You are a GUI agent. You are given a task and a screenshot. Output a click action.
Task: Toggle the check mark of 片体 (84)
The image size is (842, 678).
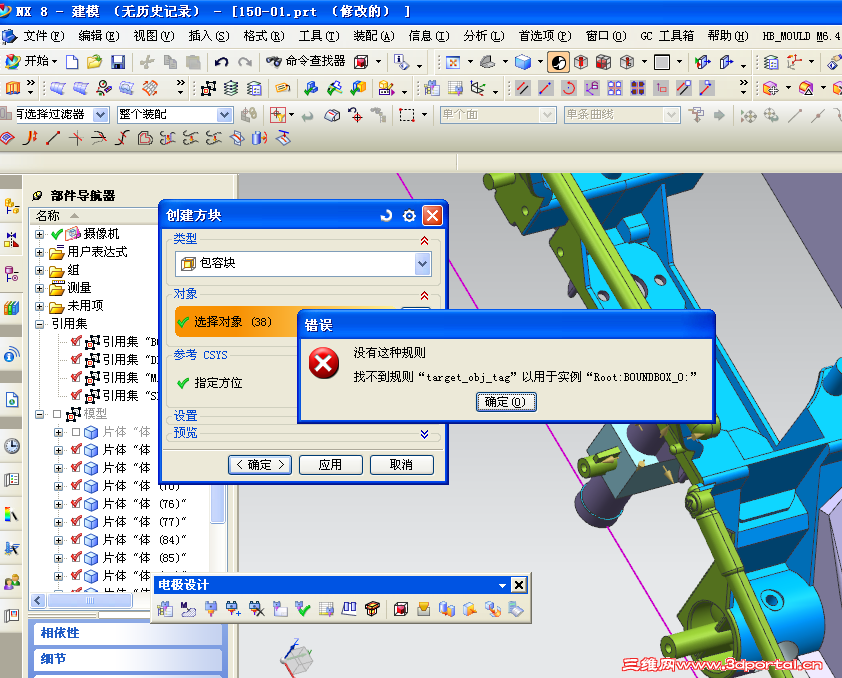76,540
